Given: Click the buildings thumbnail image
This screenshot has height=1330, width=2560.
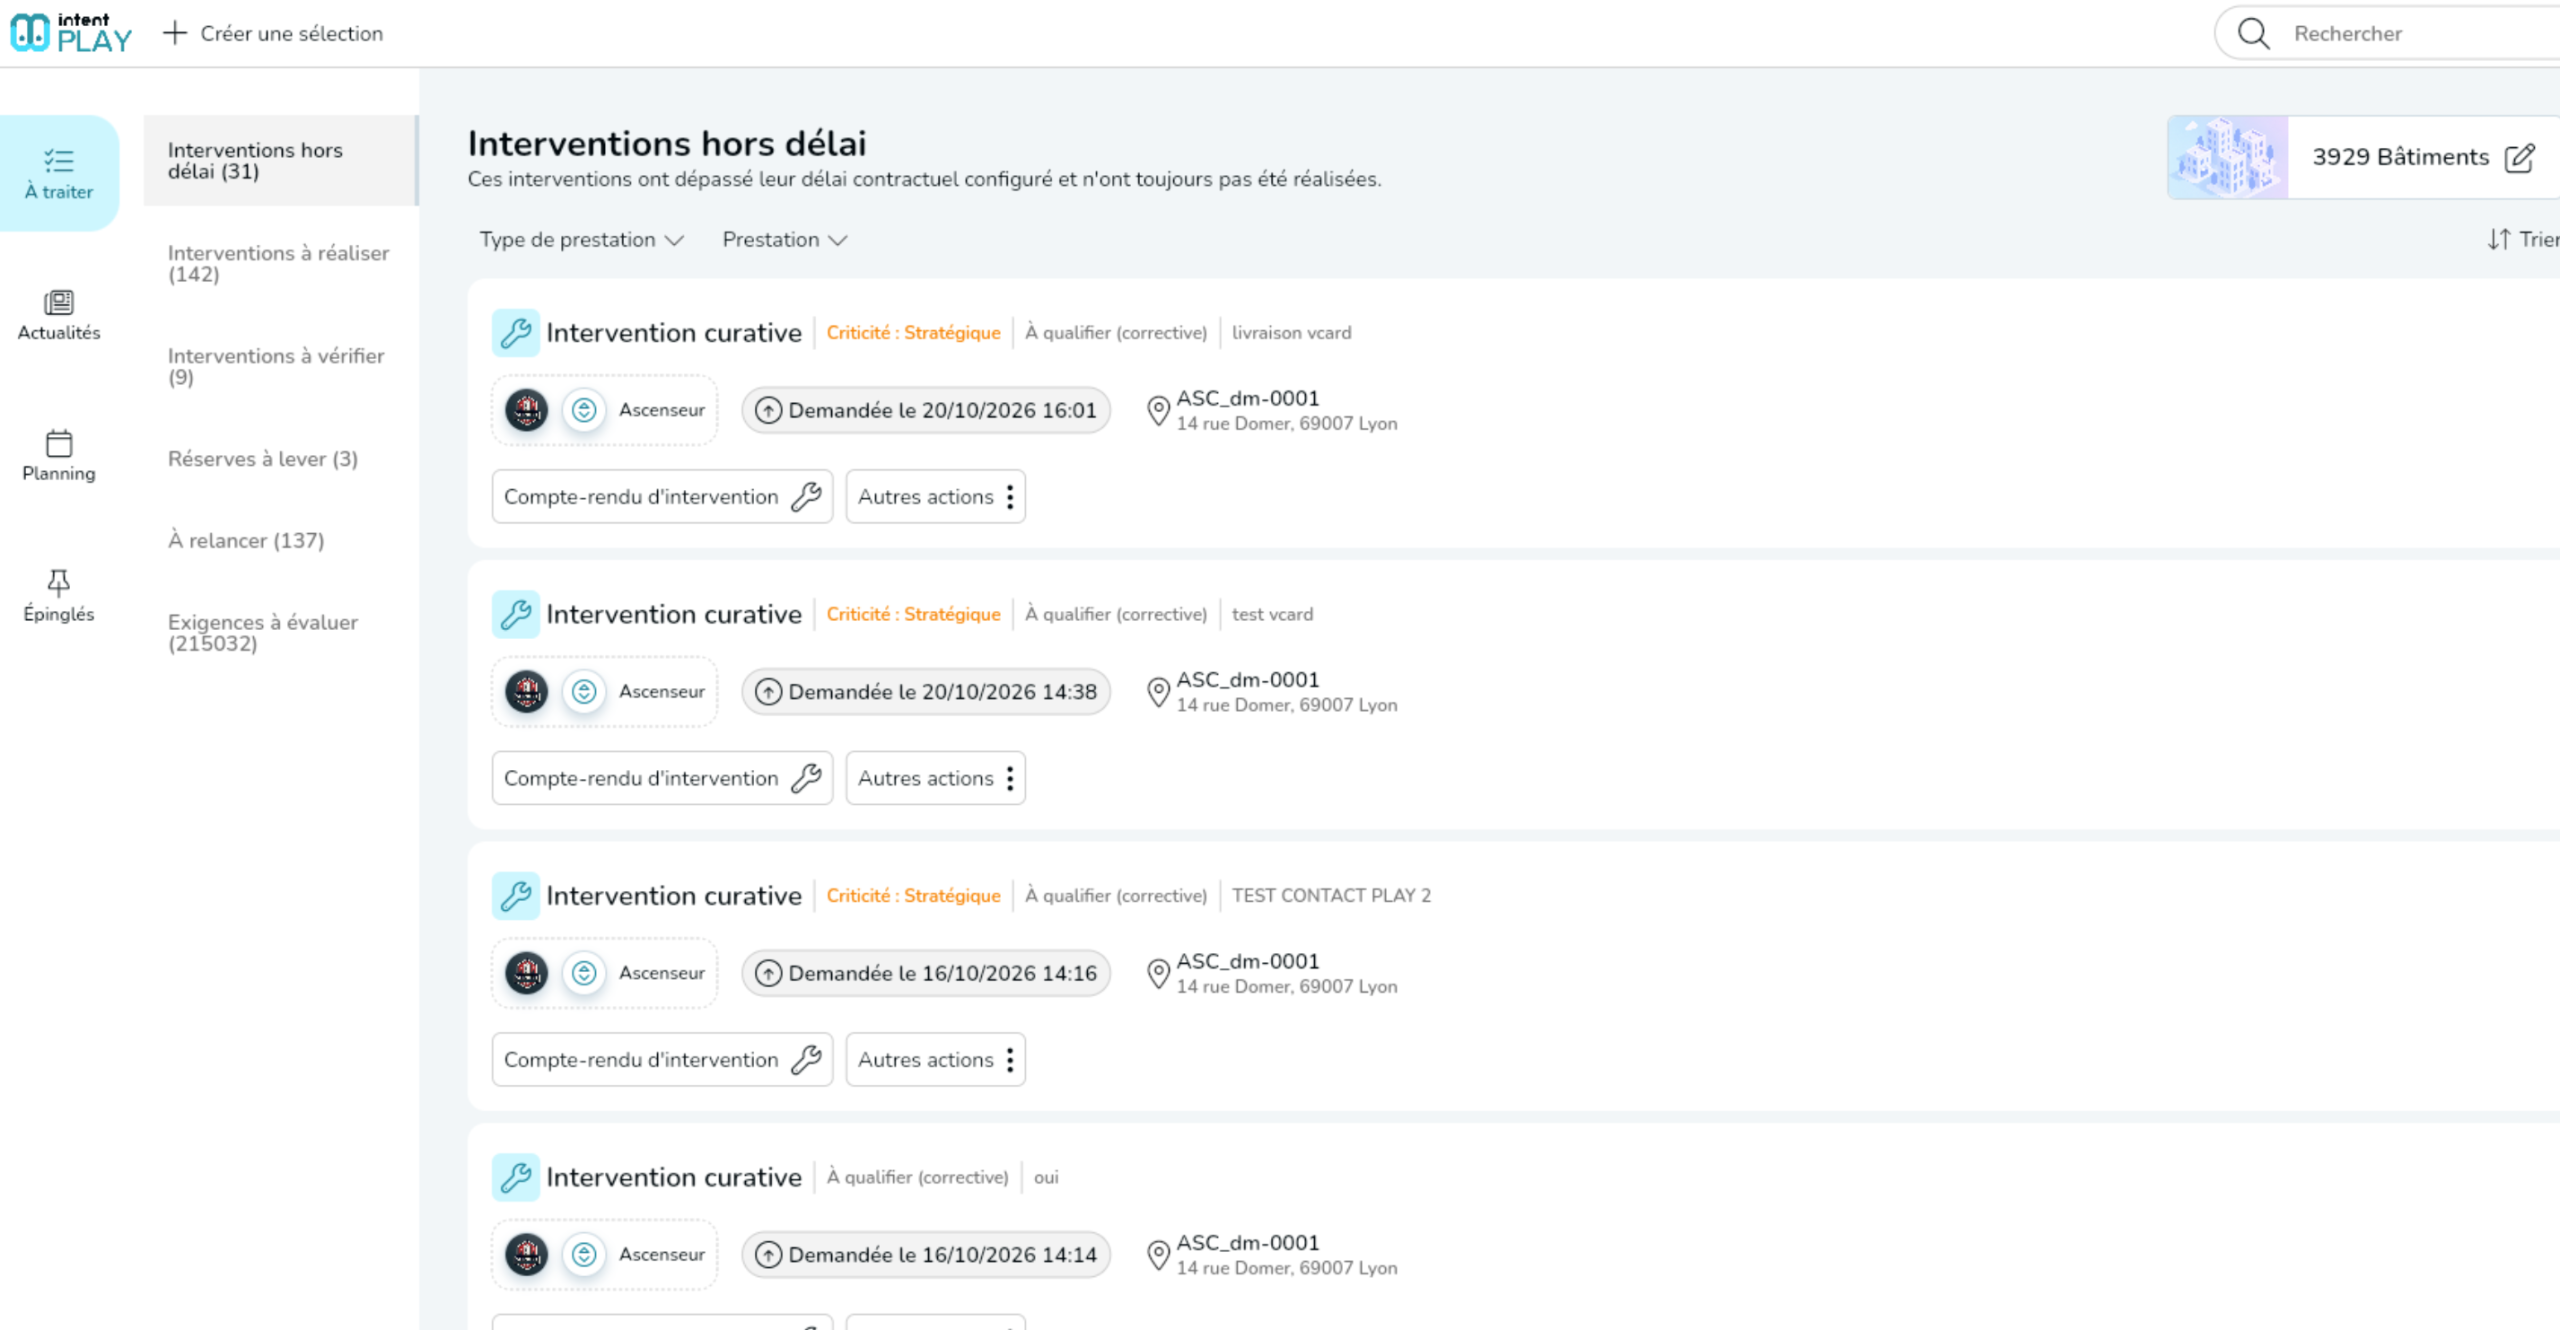Looking at the screenshot, I should coord(2228,157).
